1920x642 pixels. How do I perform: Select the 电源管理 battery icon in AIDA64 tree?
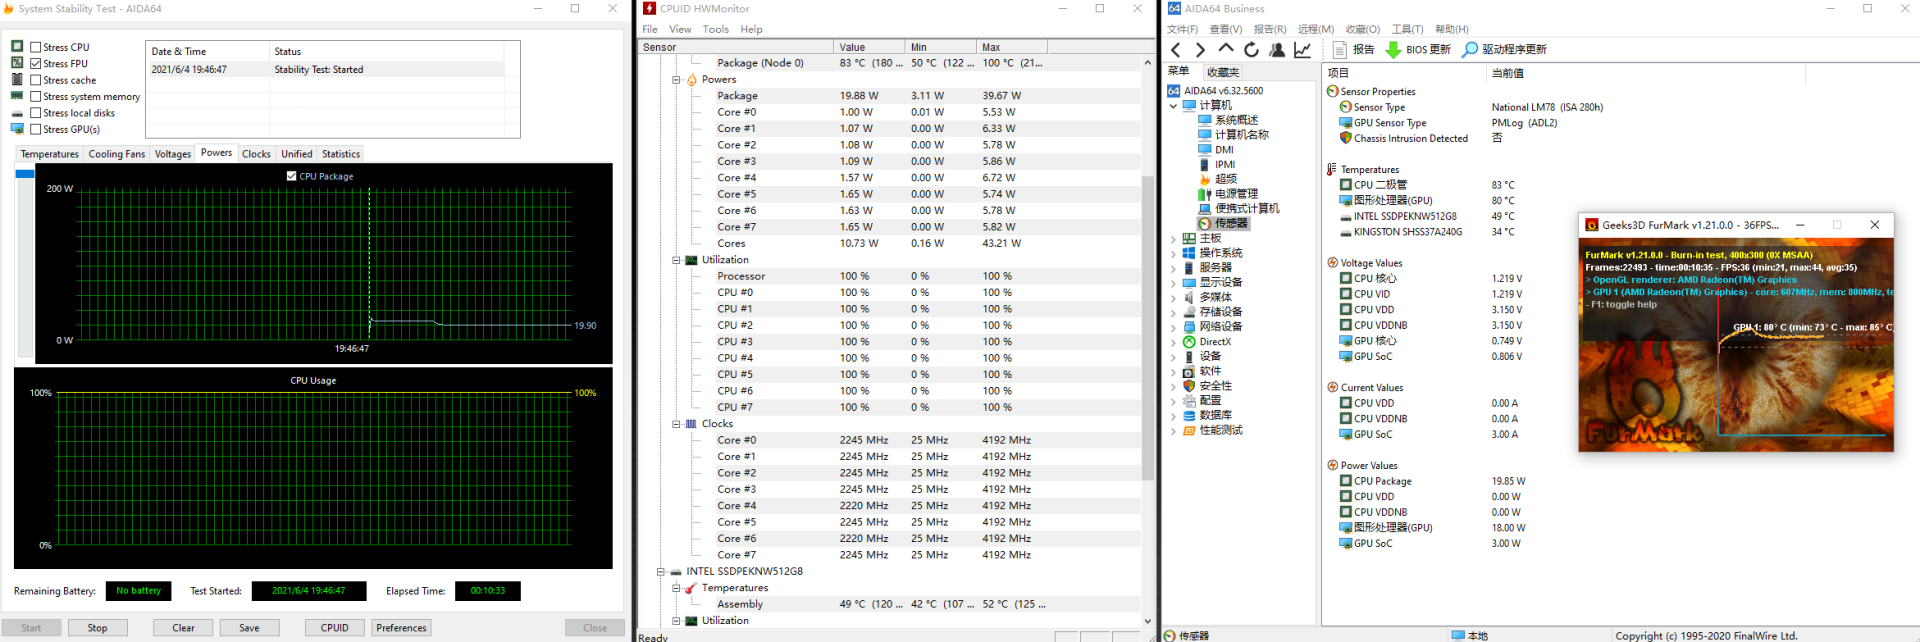click(1205, 194)
